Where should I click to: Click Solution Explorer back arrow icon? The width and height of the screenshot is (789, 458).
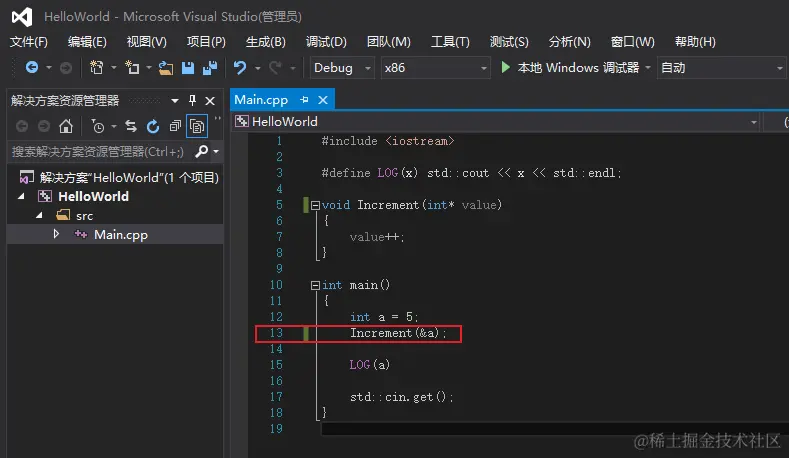pyautogui.click(x=22, y=126)
